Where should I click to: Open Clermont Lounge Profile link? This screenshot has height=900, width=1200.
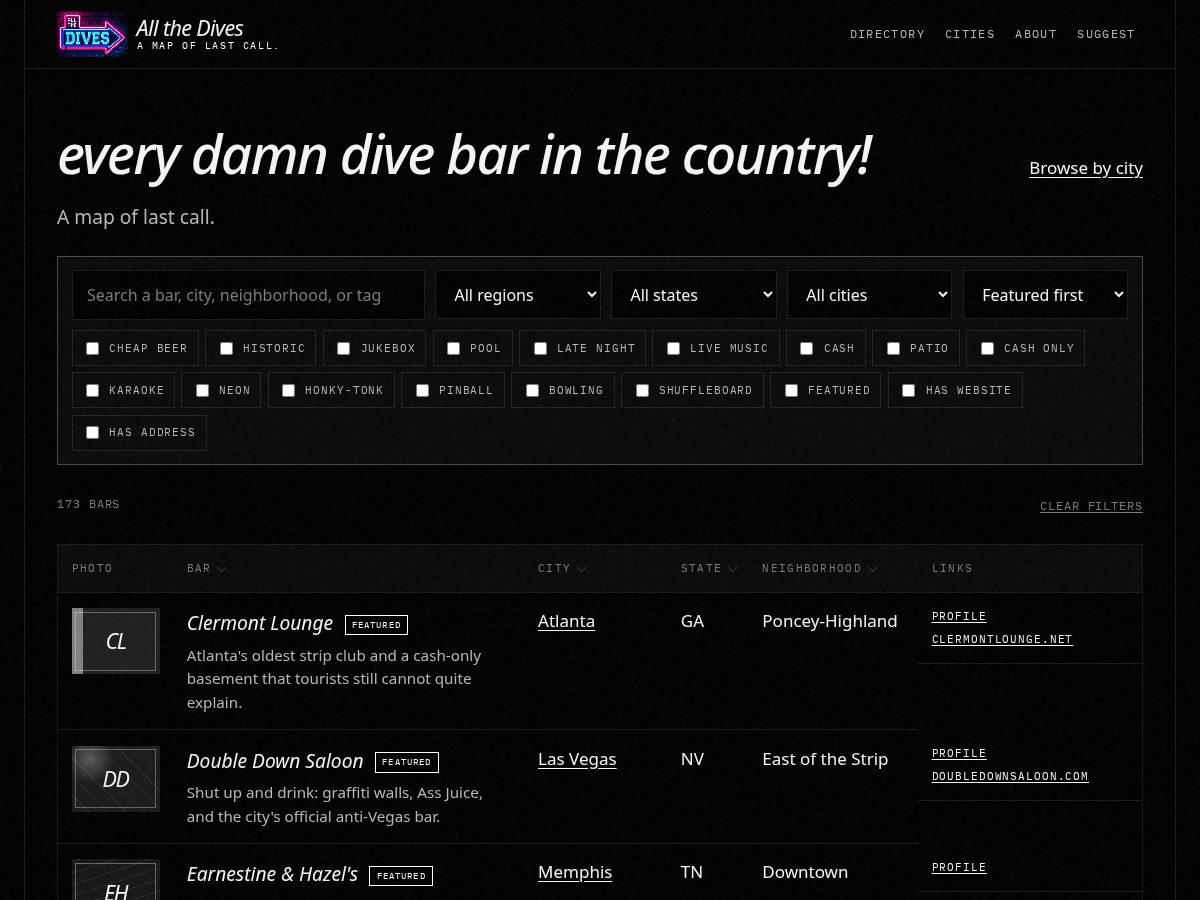[x=959, y=617]
